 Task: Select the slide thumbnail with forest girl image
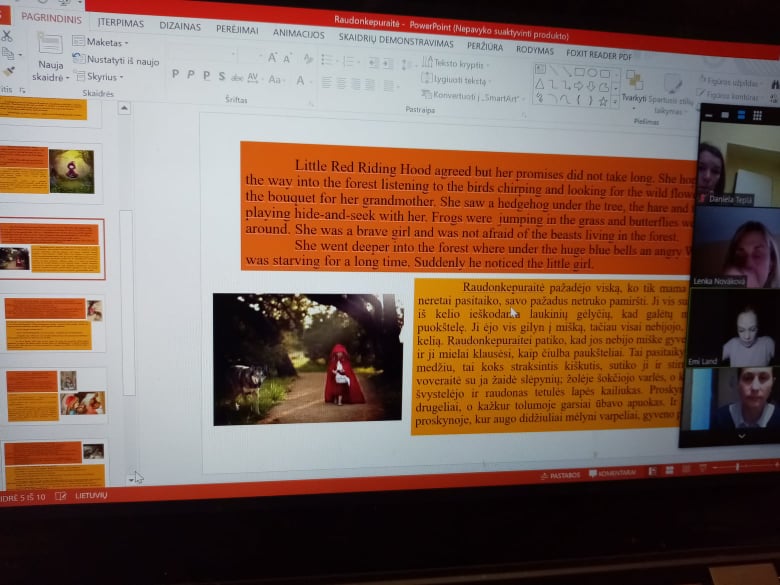[51, 172]
